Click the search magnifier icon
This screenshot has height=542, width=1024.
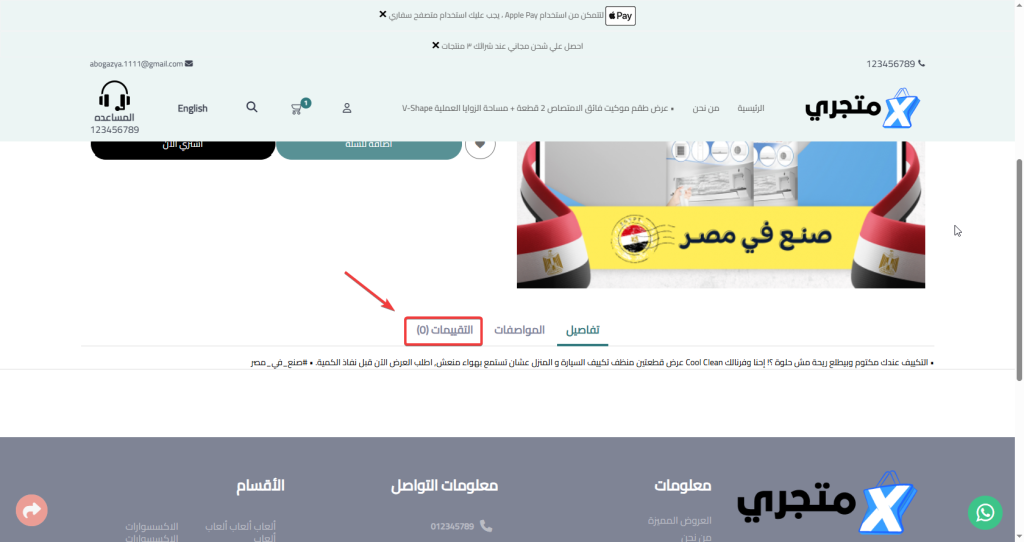coord(251,107)
